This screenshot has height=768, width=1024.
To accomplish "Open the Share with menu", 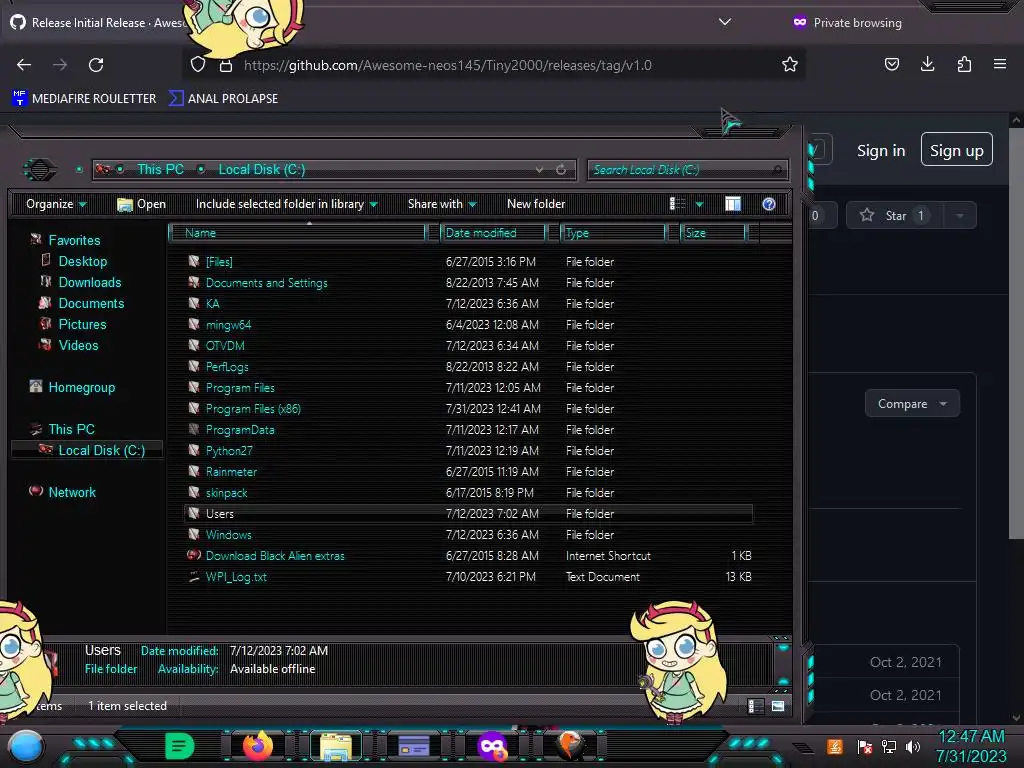I will click(x=442, y=204).
